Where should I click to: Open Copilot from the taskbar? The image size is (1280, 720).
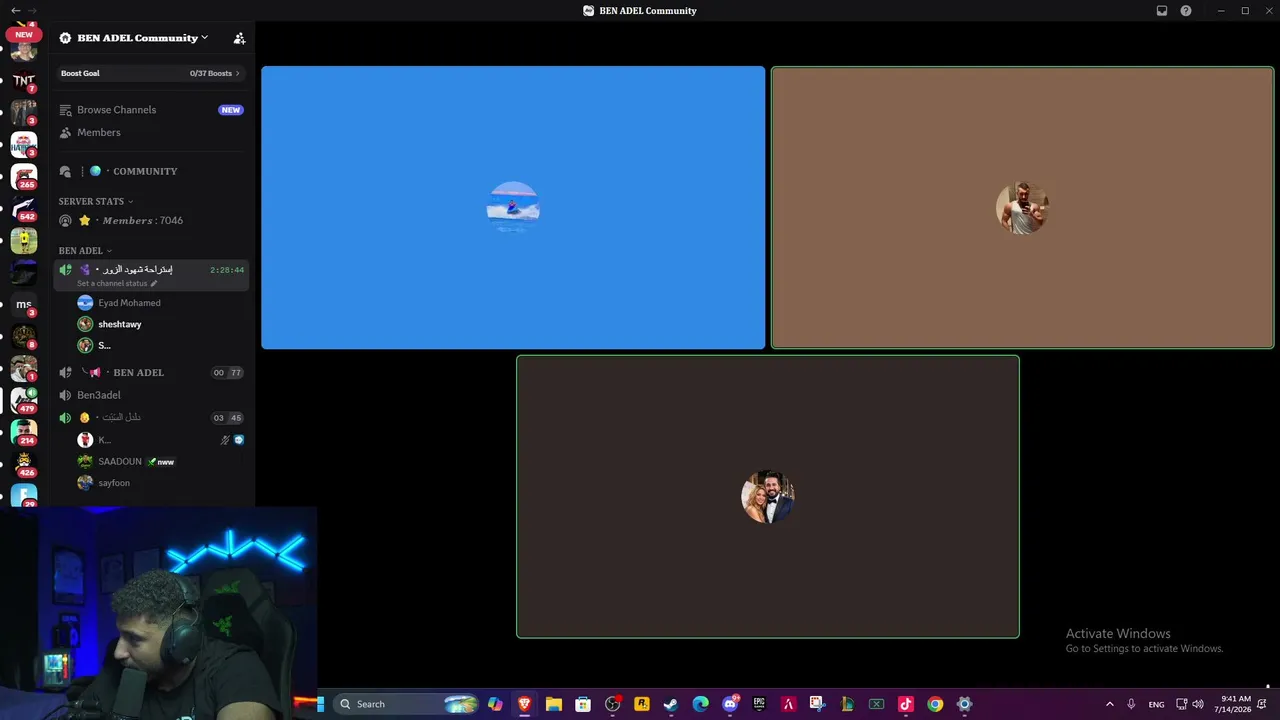click(x=495, y=704)
